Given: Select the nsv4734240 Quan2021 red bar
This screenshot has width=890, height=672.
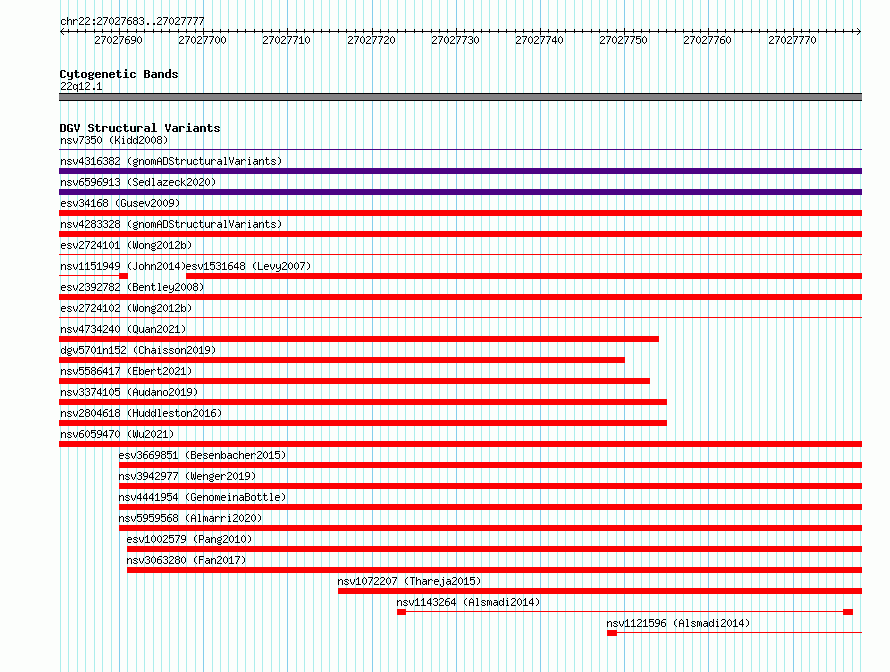Looking at the screenshot, I should (x=359, y=339).
